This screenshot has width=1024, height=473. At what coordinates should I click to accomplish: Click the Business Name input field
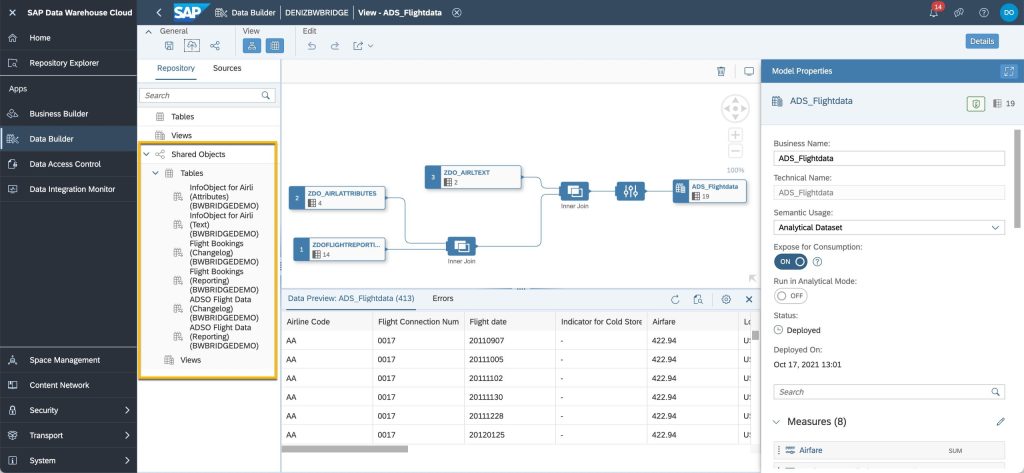pyautogui.click(x=889, y=158)
